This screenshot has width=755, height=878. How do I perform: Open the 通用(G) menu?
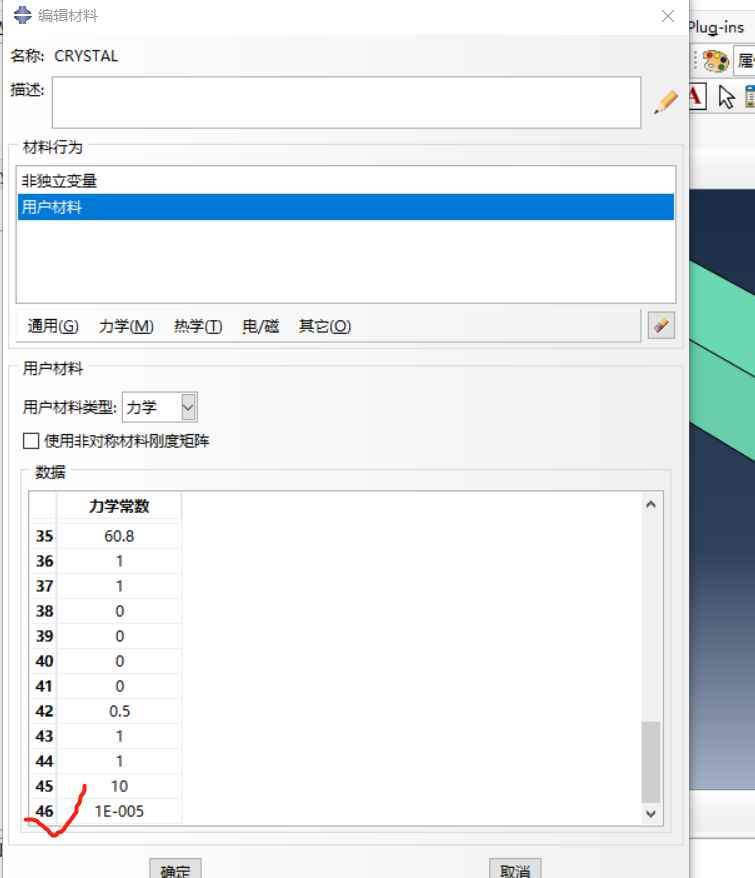tap(53, 326)
